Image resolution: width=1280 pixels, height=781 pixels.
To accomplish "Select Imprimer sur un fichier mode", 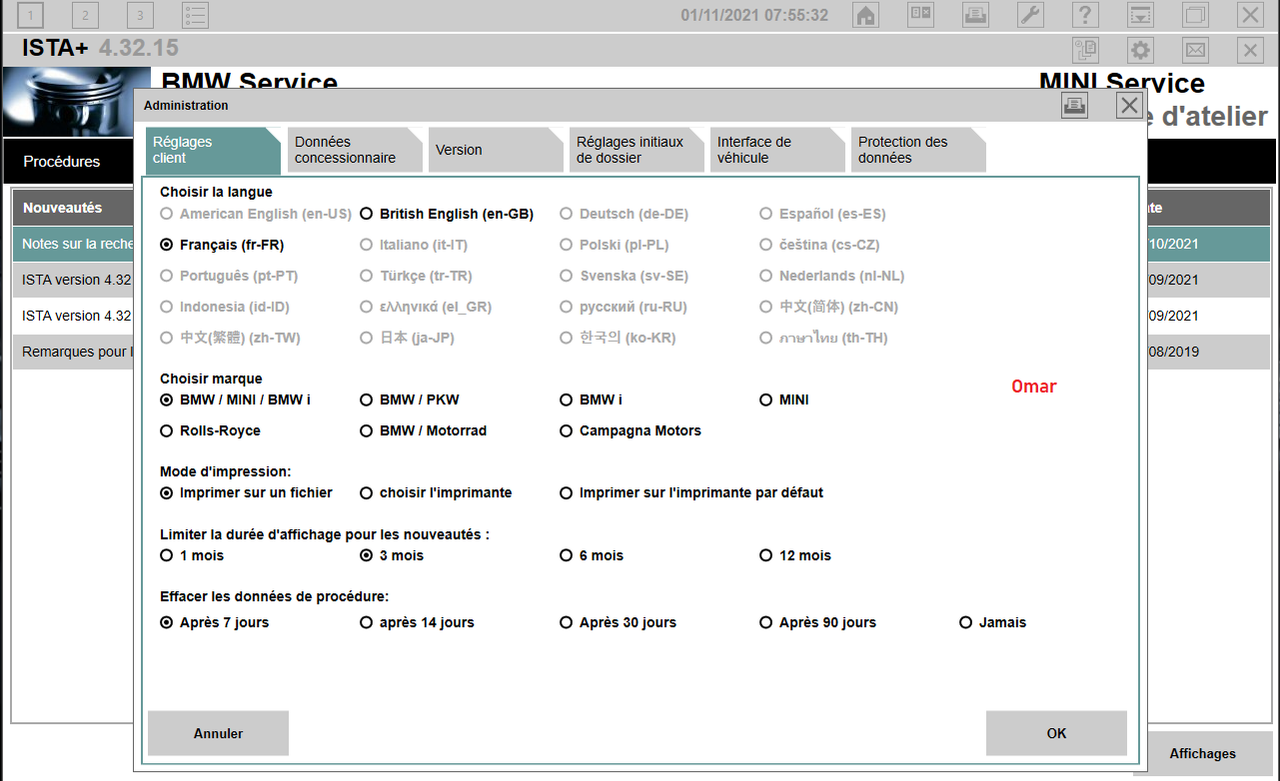I will click(x=246, y=493).
